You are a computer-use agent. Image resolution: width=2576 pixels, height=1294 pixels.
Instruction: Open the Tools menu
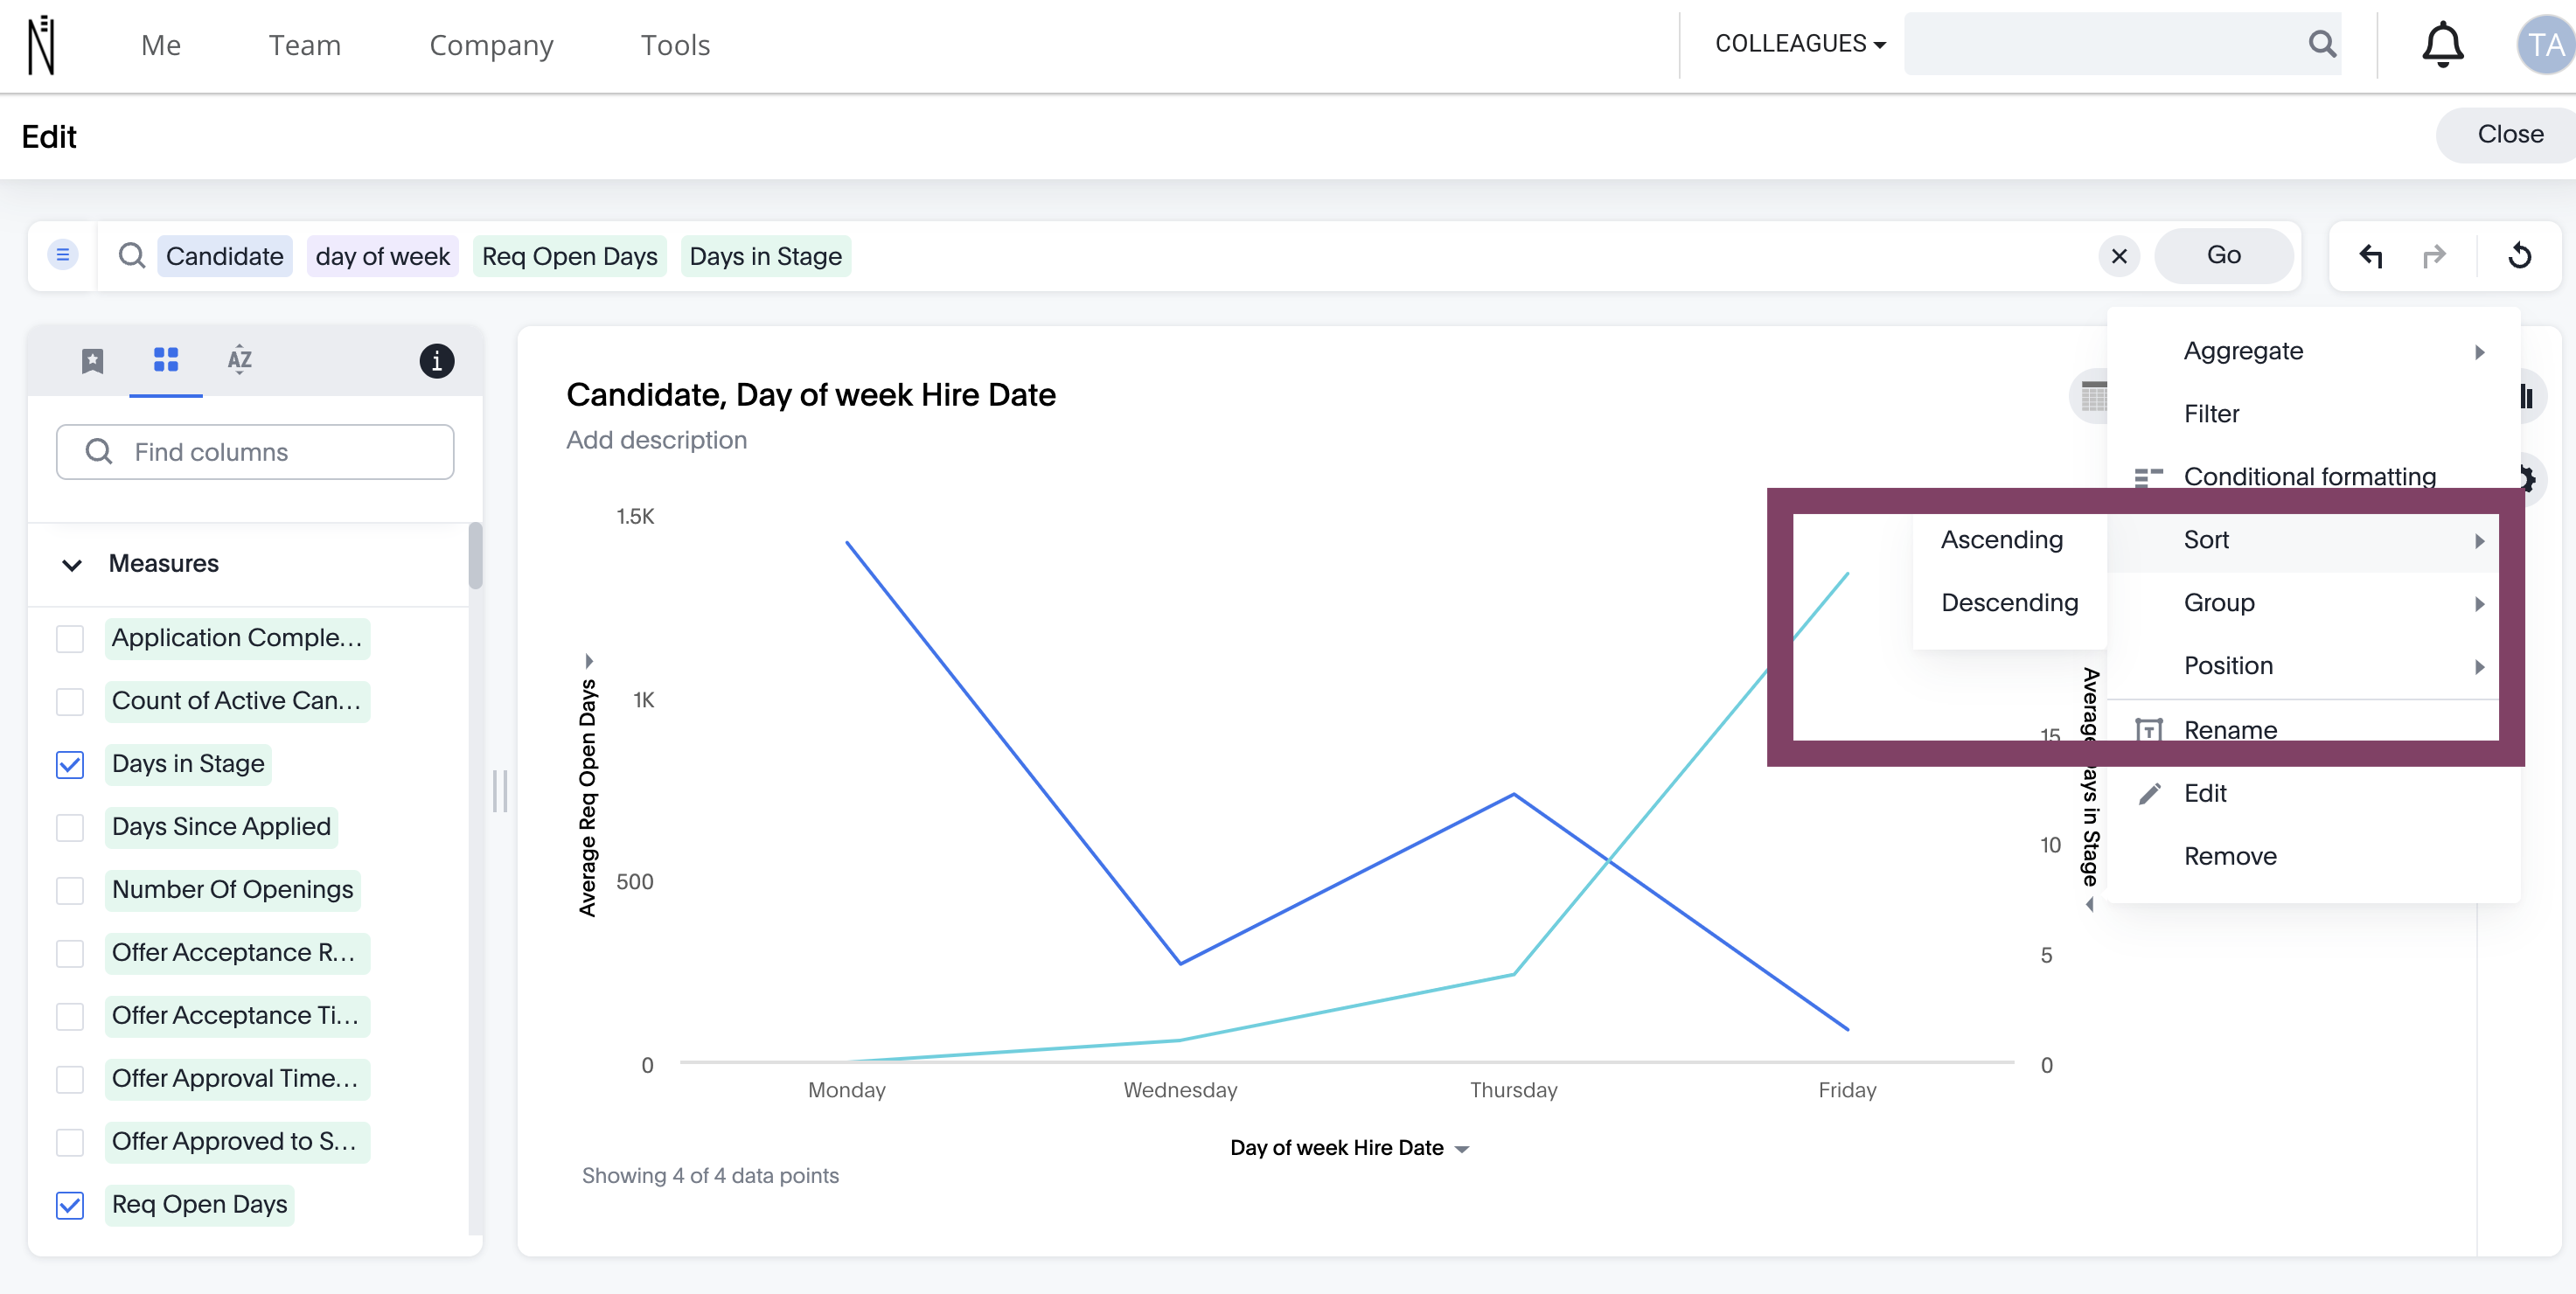click(675, 45)
